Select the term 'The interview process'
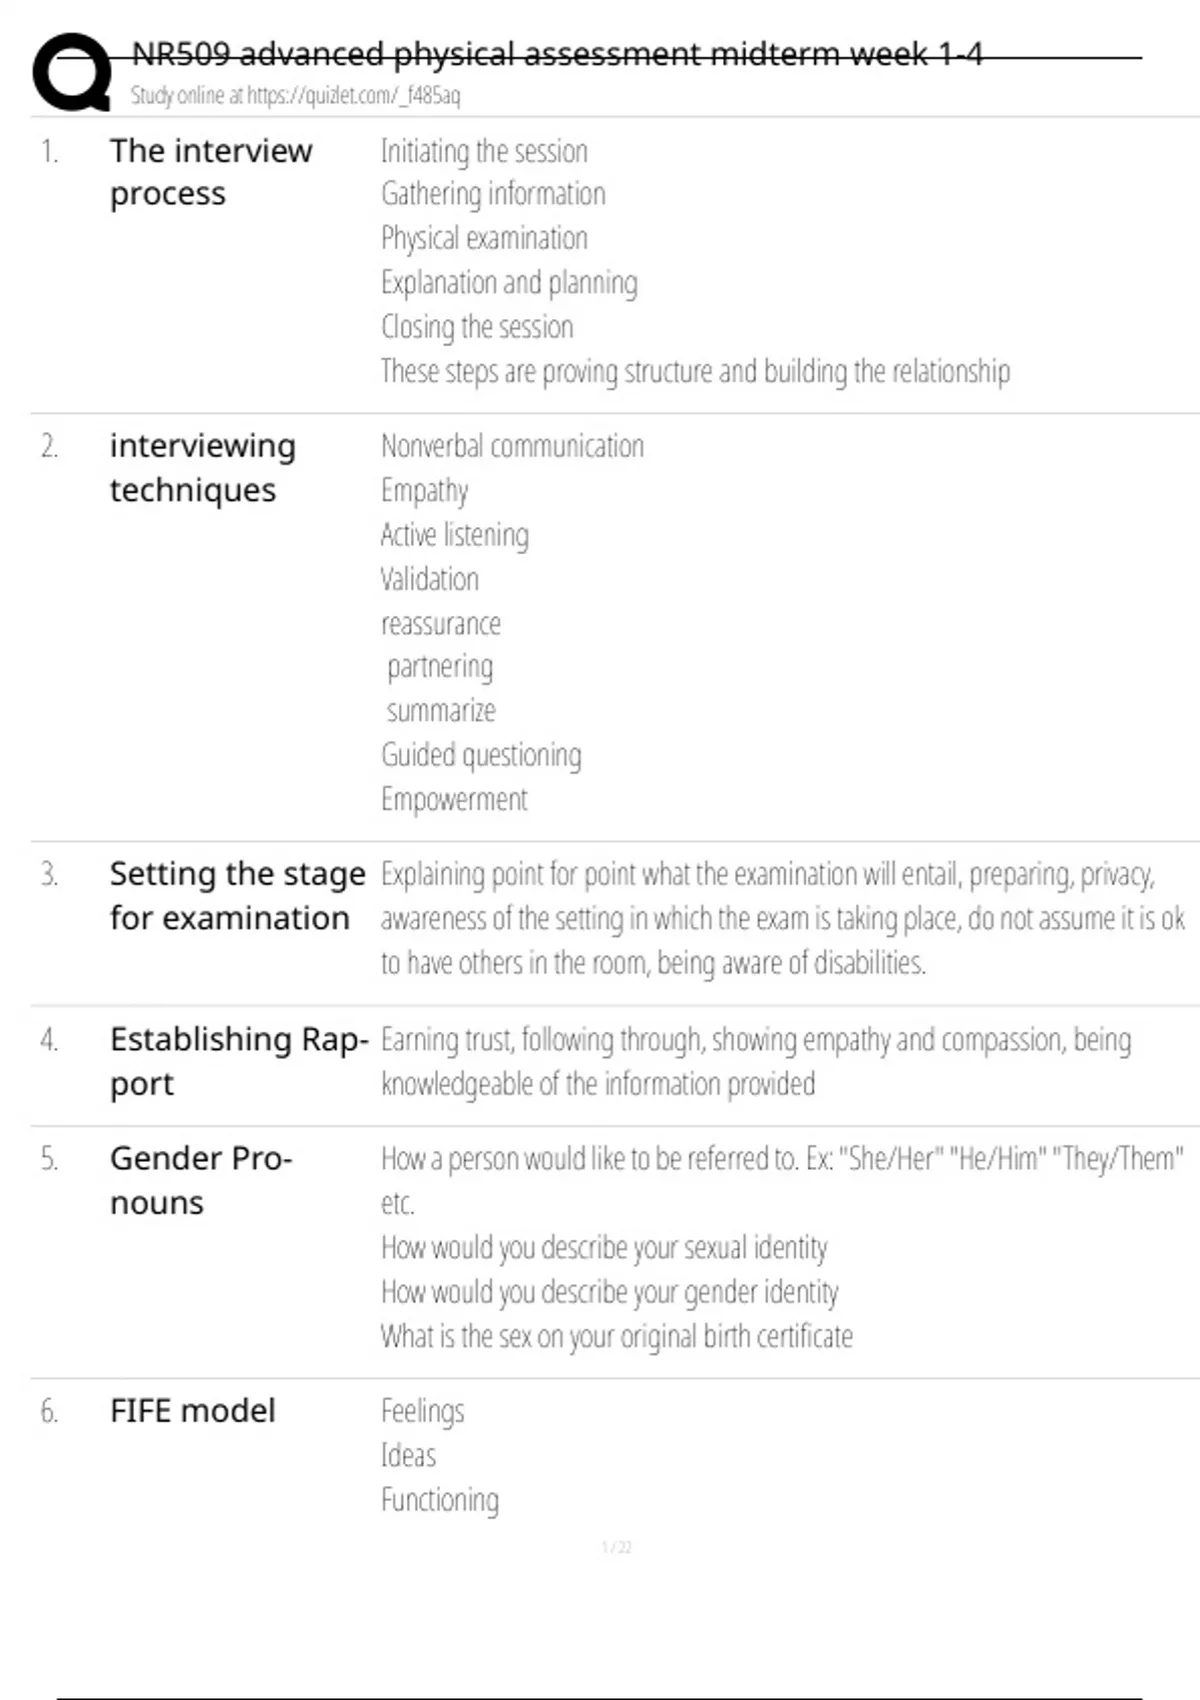 coord(210,172)
